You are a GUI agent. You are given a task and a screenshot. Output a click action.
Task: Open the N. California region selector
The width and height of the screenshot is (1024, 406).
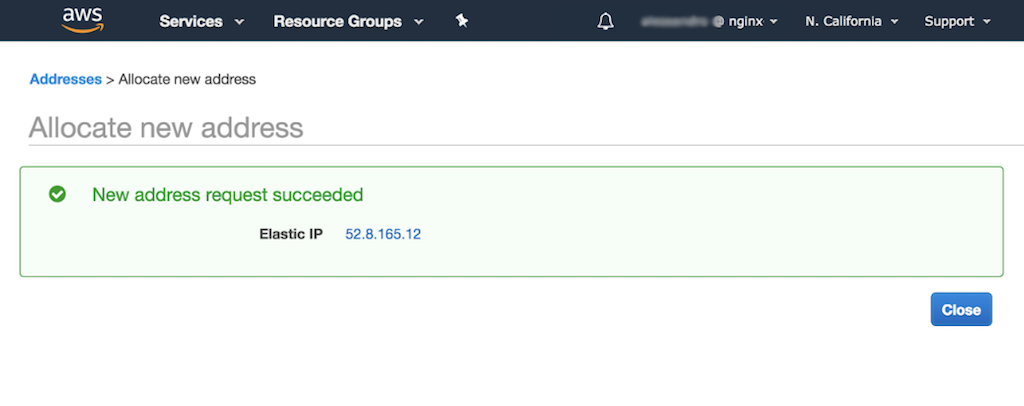tap(843, 21)
